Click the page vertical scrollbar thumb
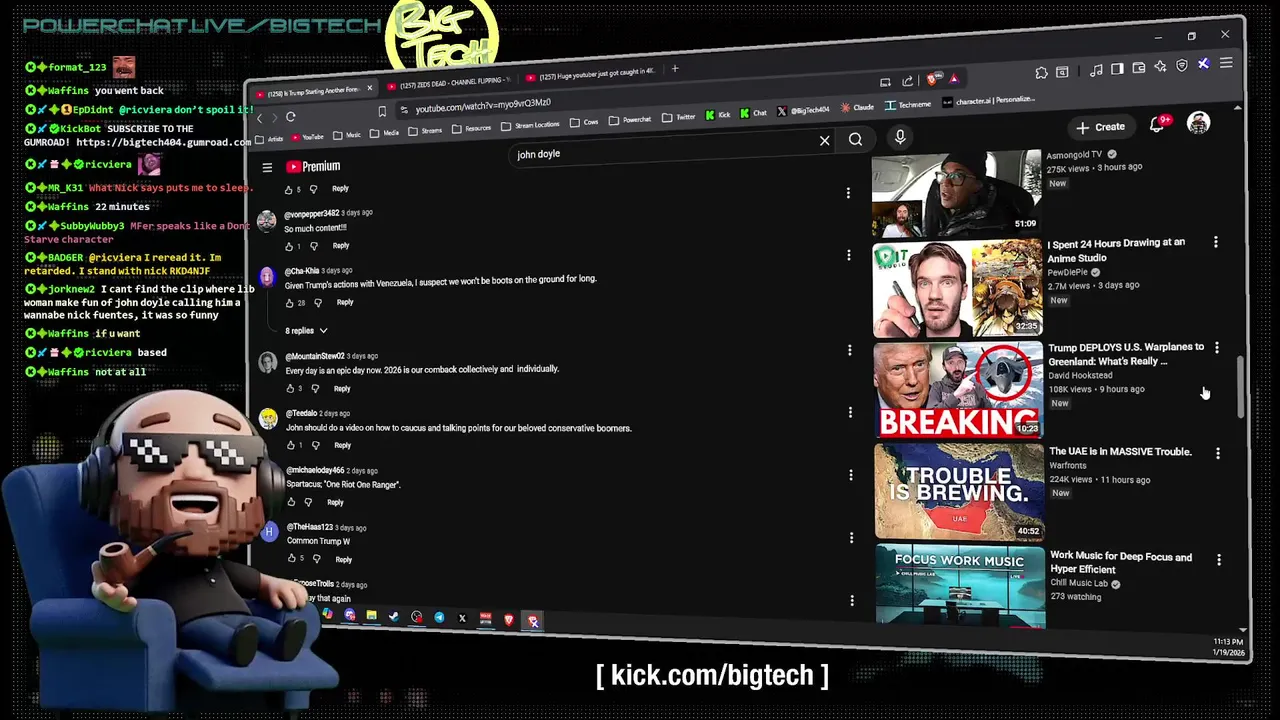This screenshot has height=720, width=1280. tap(1241, 387)
